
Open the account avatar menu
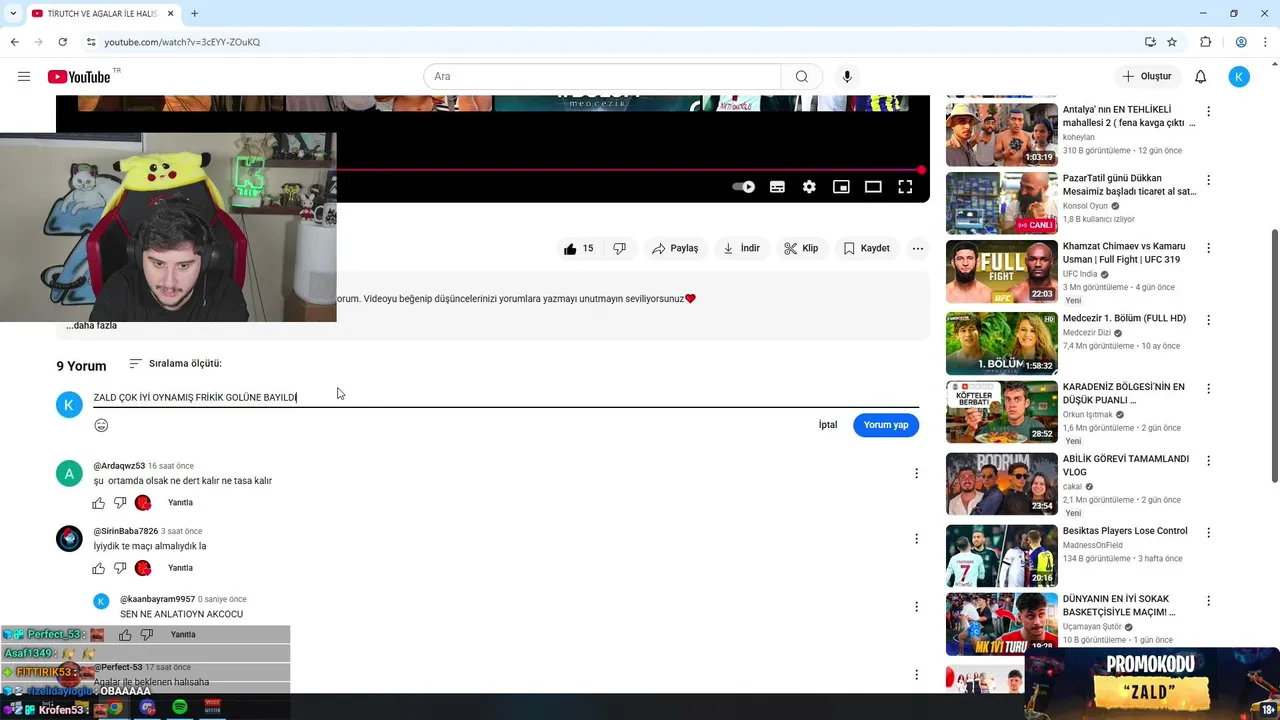click(1239, 77)
